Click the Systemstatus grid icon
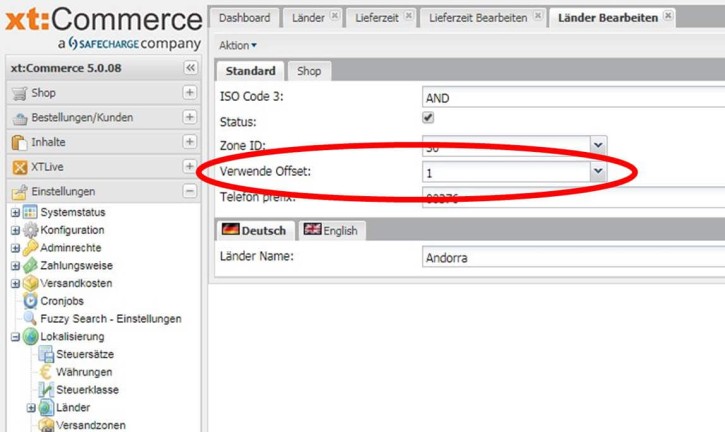The image size is (725, 432). 30,212
